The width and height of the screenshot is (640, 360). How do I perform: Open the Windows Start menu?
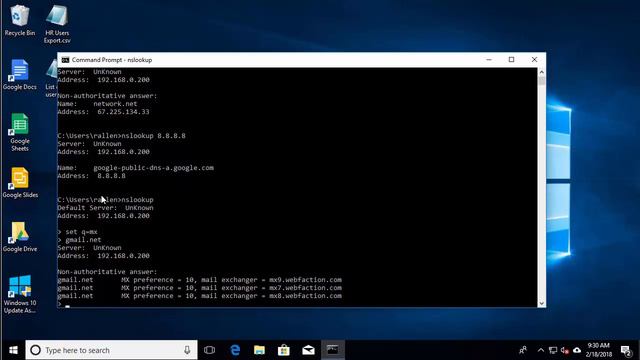coord(13,350)
